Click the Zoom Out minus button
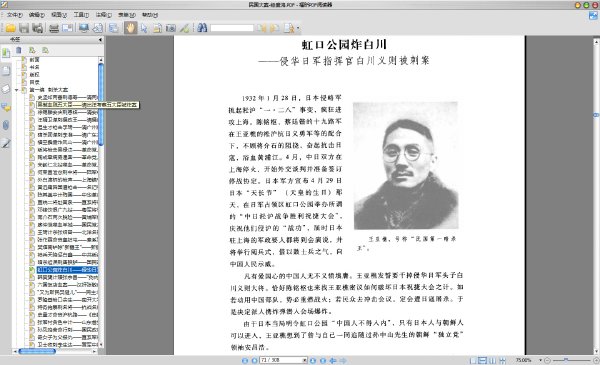Screen dimensions: 600x365 pyautogui.click(x=547, y=360)
